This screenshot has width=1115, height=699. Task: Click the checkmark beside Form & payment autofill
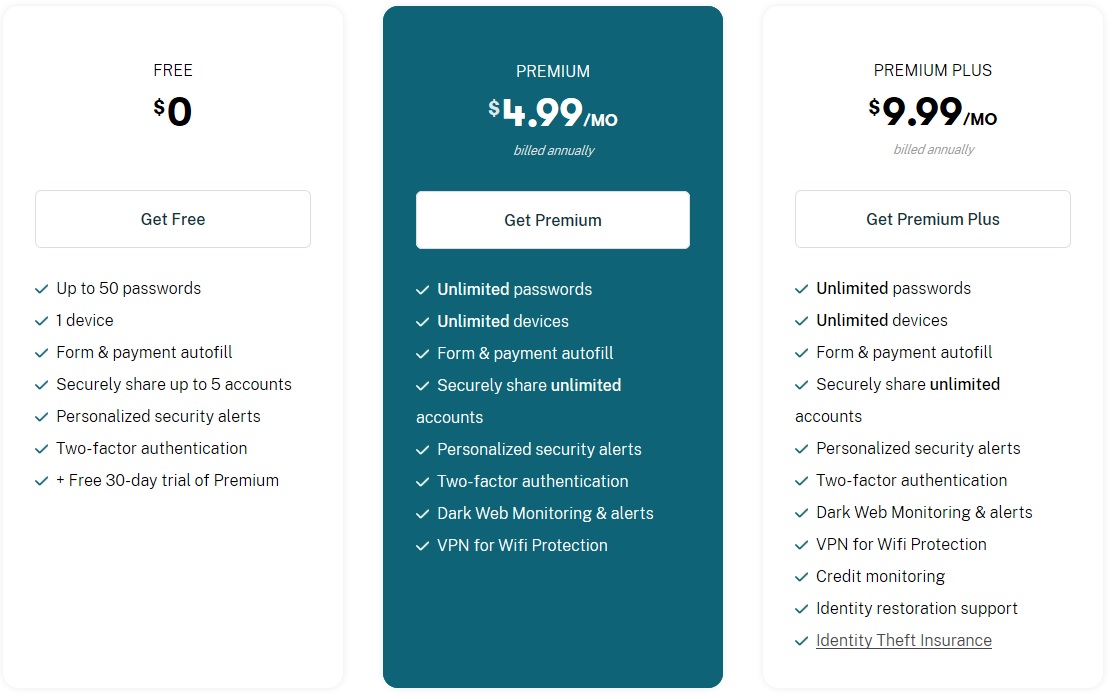click(x=41, y=352)
